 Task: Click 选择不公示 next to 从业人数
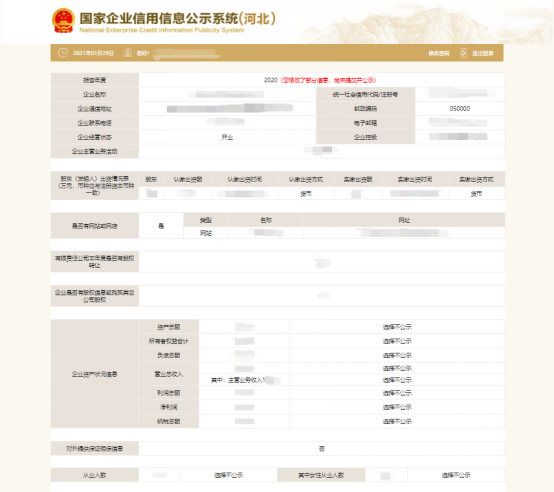point(229,475)
